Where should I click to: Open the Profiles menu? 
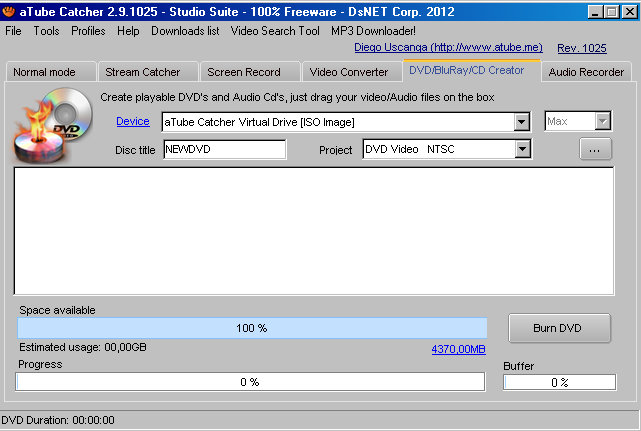click(88, 31)
